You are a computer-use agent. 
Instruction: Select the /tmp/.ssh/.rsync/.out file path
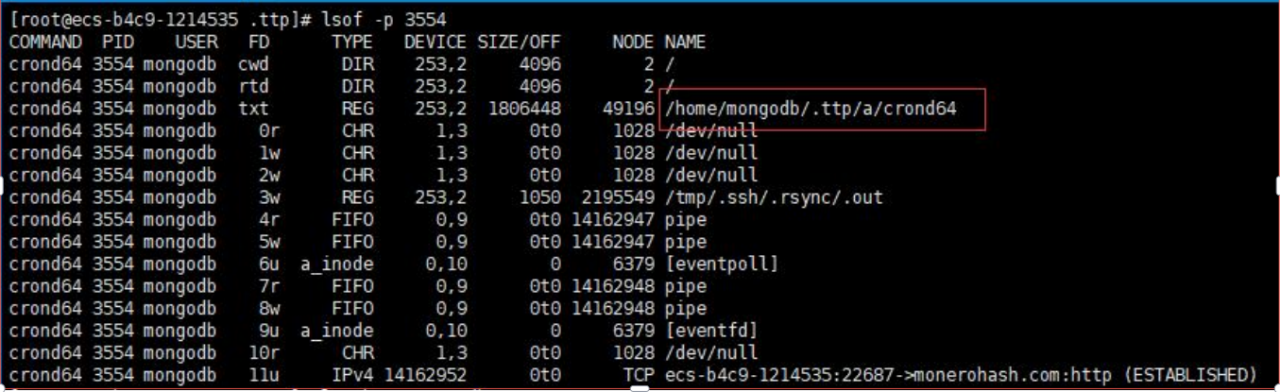click(774, 197)
